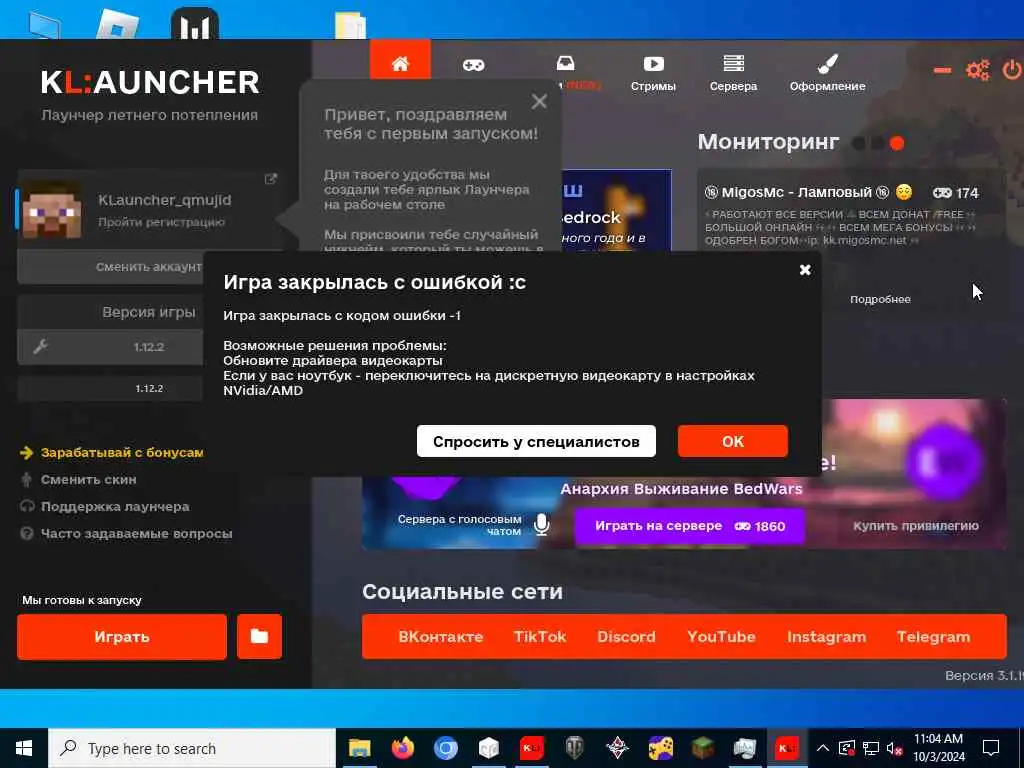Open the notification center icon
Viewport: 1024px width, 768px height.
(991, 748)
